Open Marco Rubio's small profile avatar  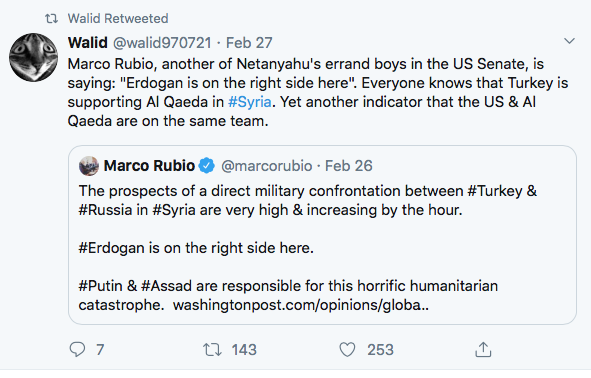tap(89, 166)
